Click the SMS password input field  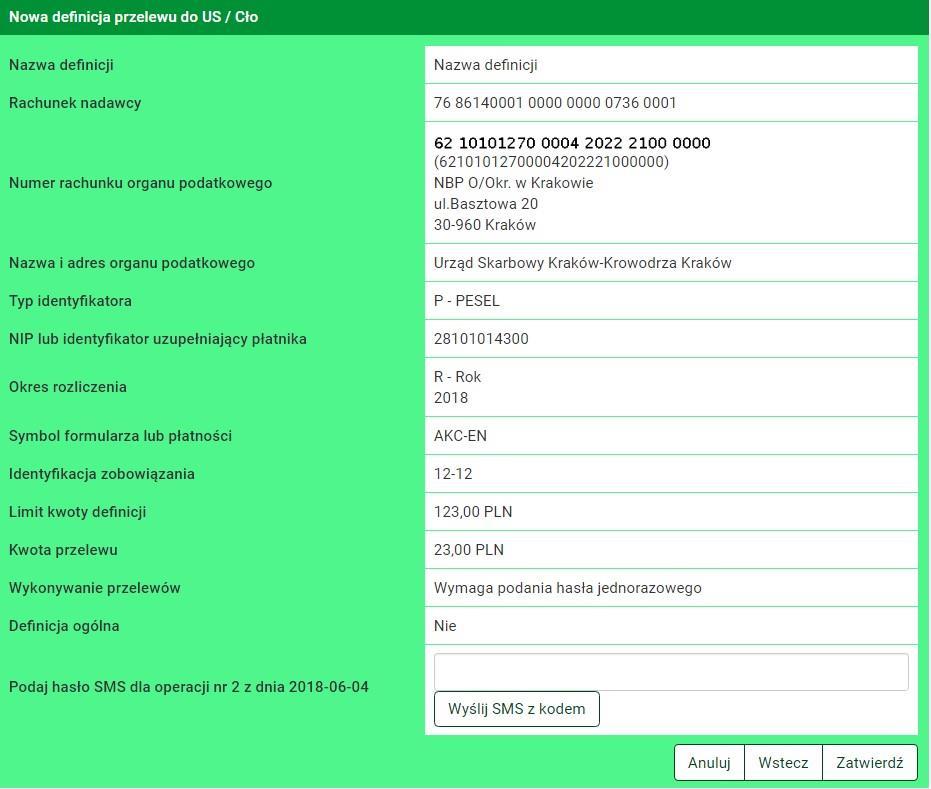tap(671, 672)
